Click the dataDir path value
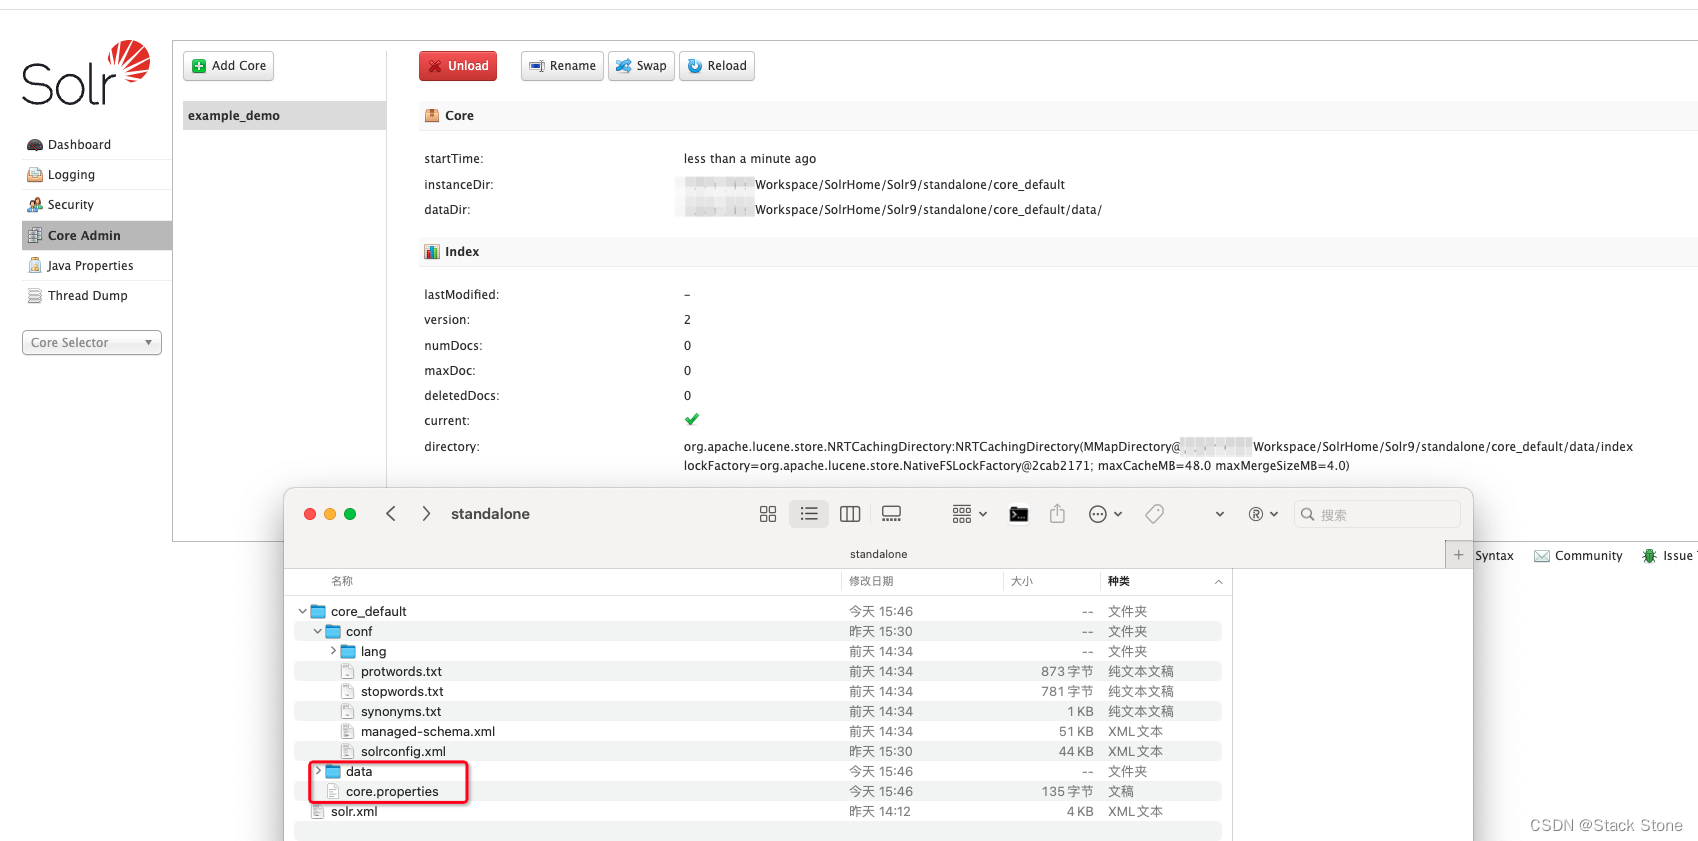The image size is (1698, 841). 892,210
